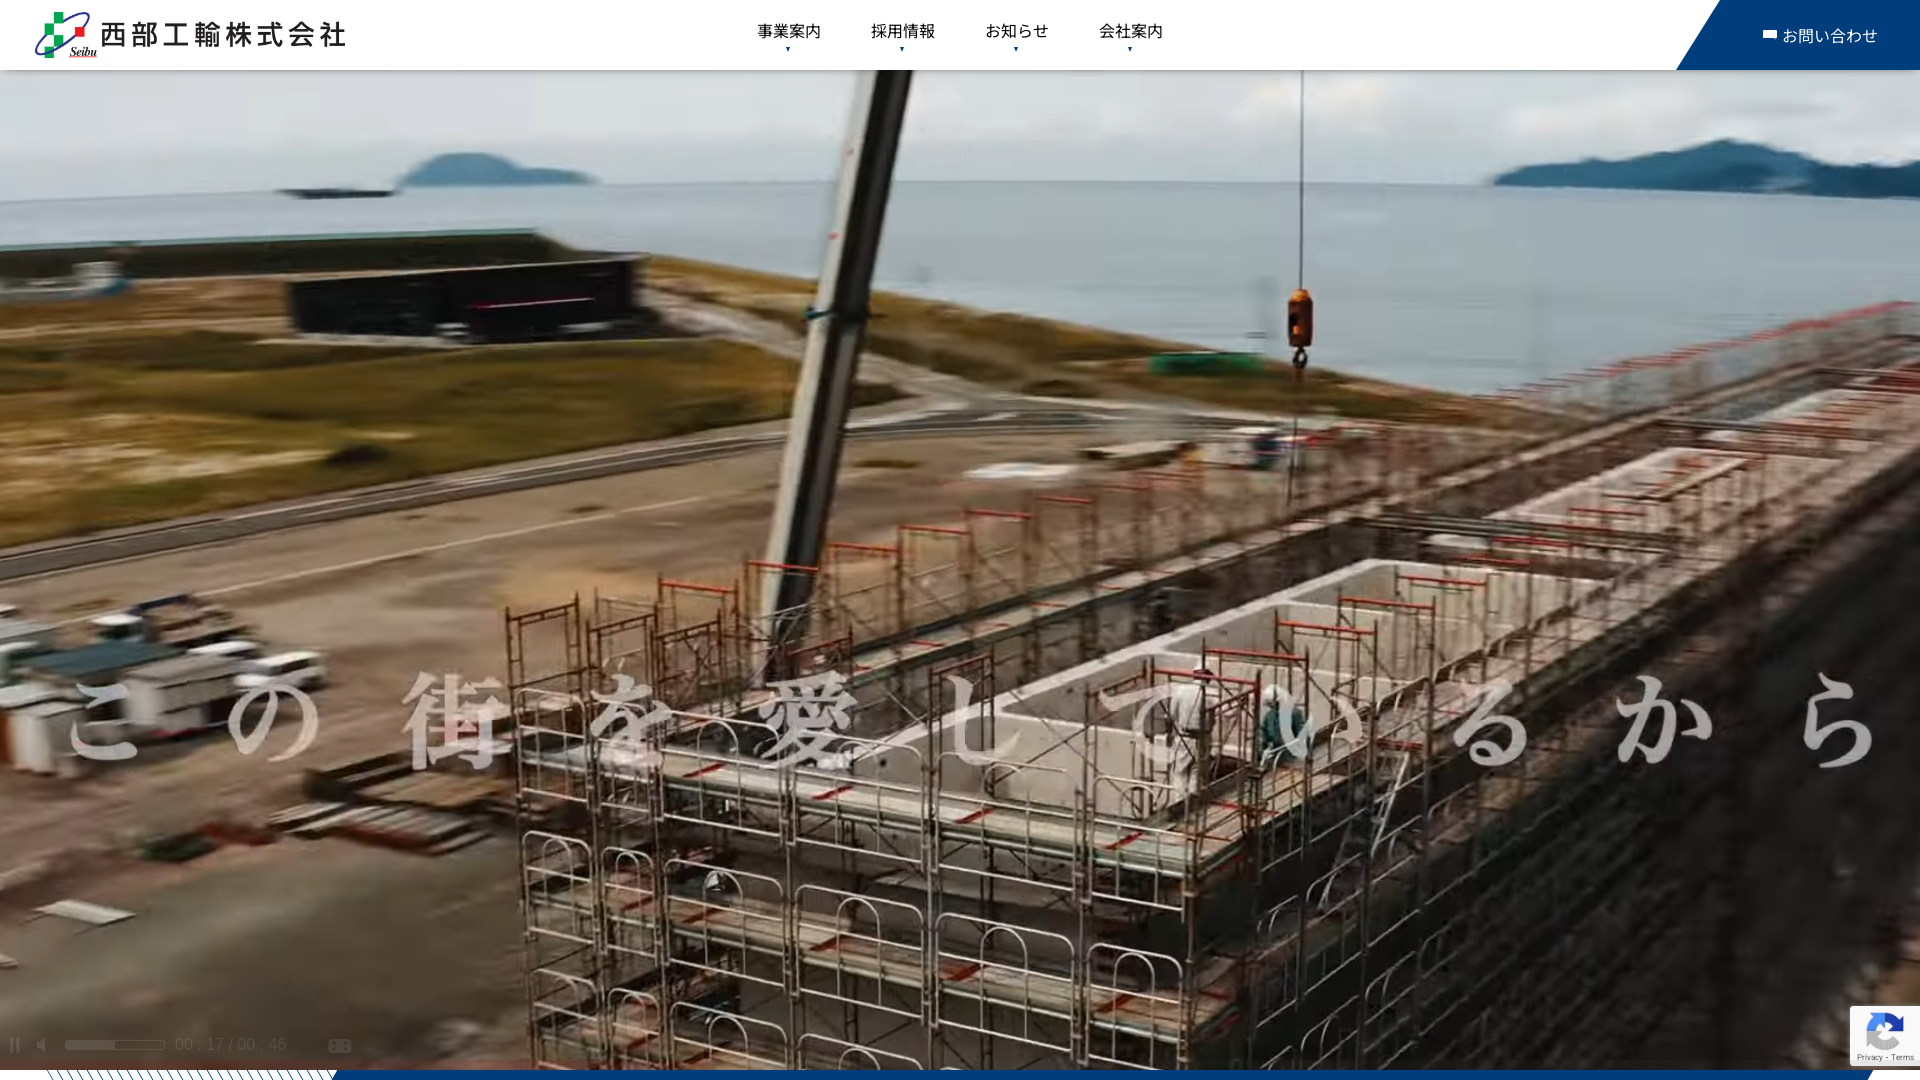1920x1080 pixels.
Task: Expand the 会社案内 submenu arrow
Action: [1130, 48]
